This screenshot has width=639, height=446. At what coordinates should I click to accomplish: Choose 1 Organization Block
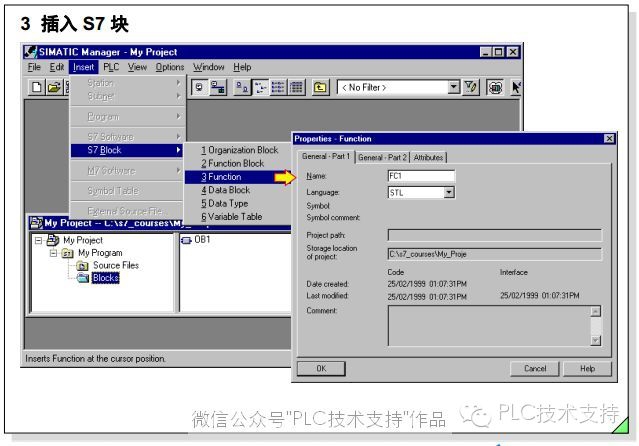click(240, 150)
